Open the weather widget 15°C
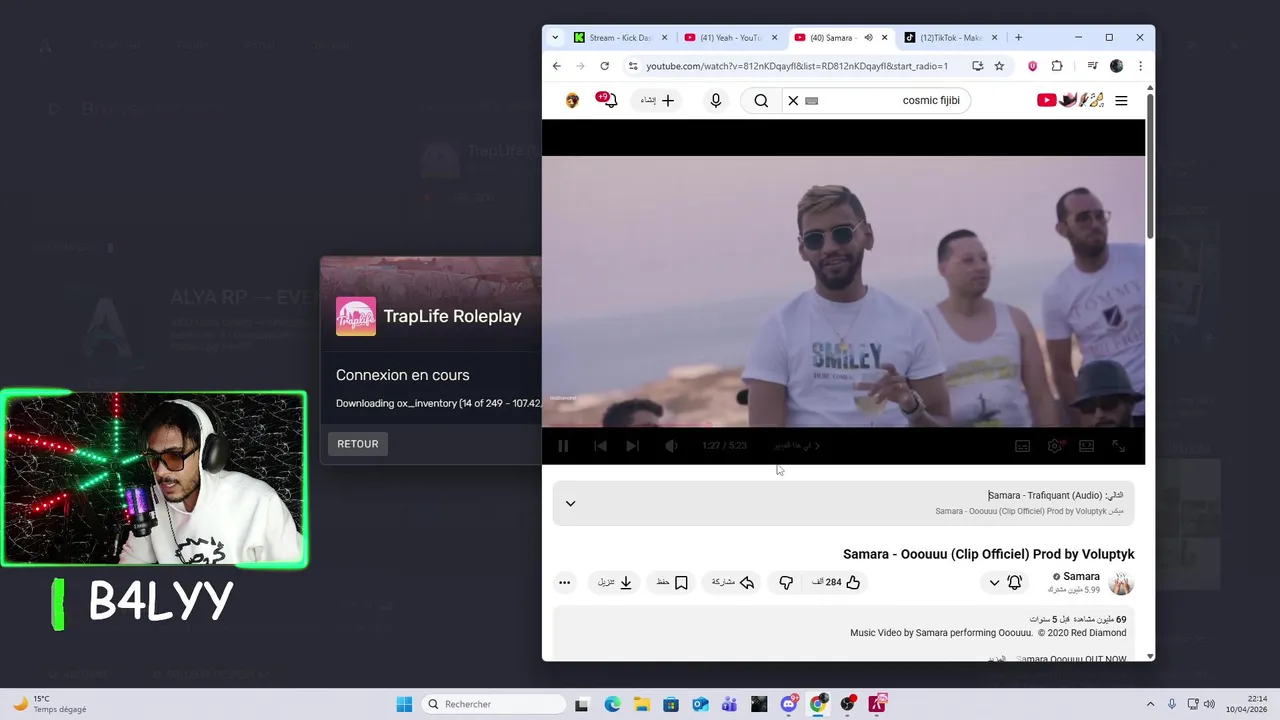This screenshot has height=720, width=1280. pyautogui.click(x=48, y=704)
